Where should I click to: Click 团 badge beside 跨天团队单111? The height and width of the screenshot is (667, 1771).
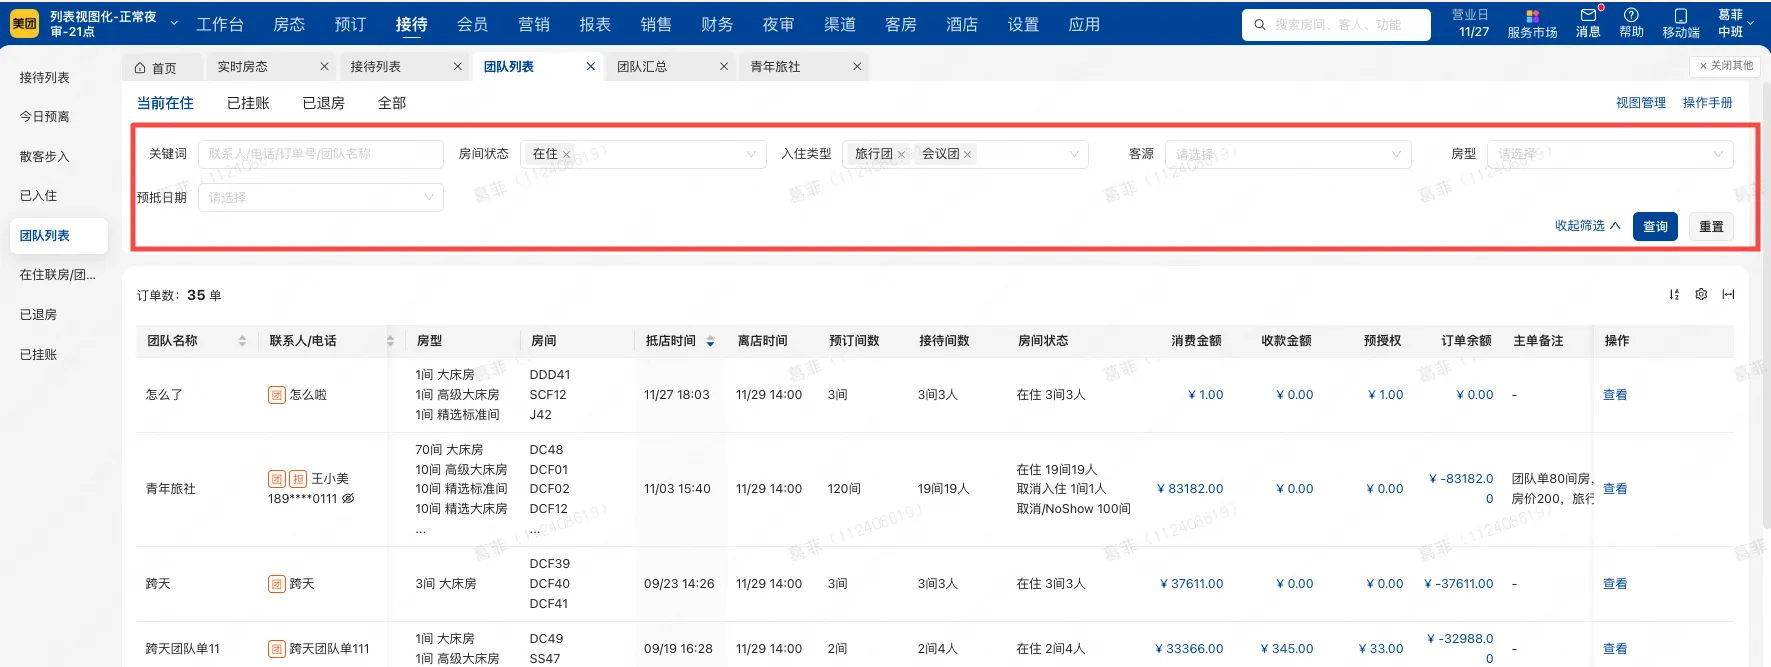[x=277, y=649]
